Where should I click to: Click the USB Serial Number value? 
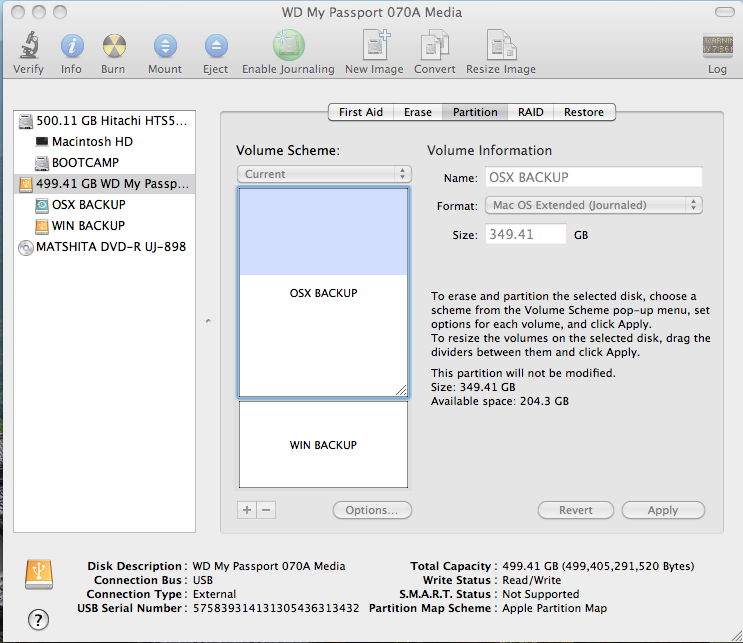(x=276, y=608)
